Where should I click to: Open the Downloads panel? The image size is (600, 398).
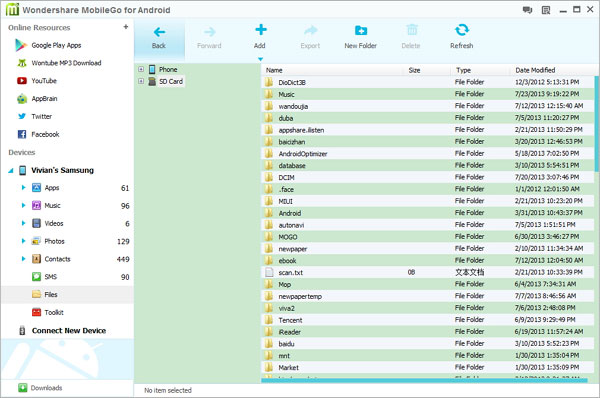click(x=46, y=388)
